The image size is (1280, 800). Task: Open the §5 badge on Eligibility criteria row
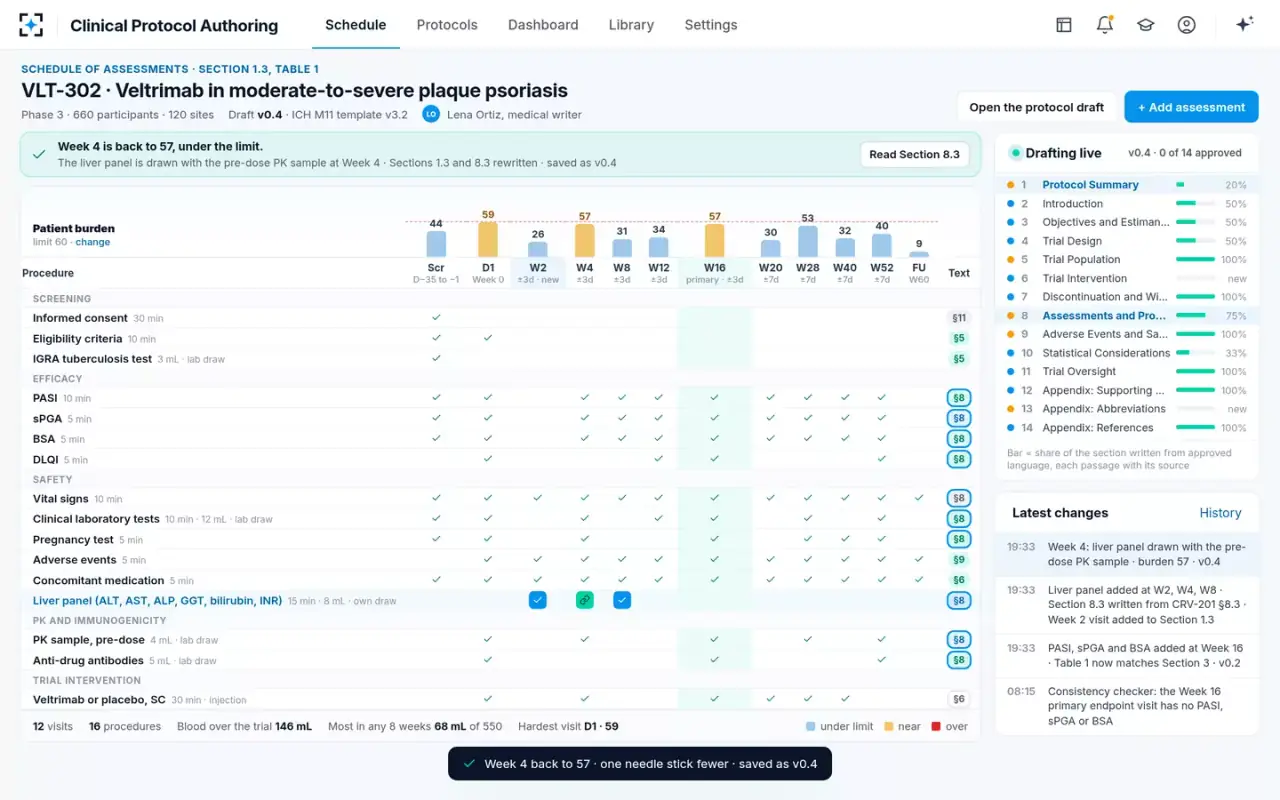pyautogui.click(x=959, y=338)
